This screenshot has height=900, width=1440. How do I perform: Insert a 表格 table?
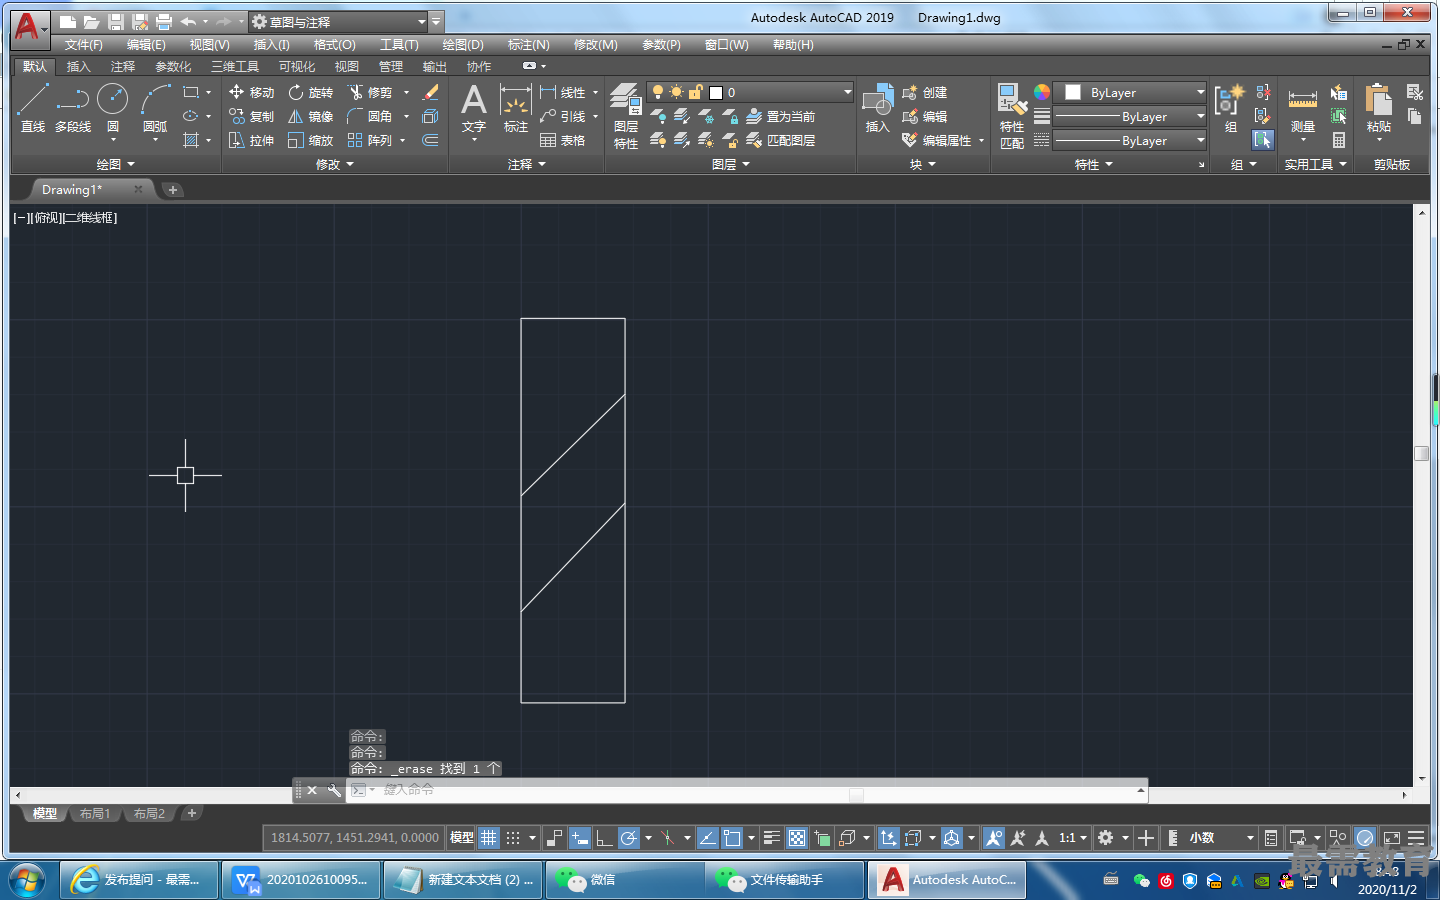pos(562,140)
